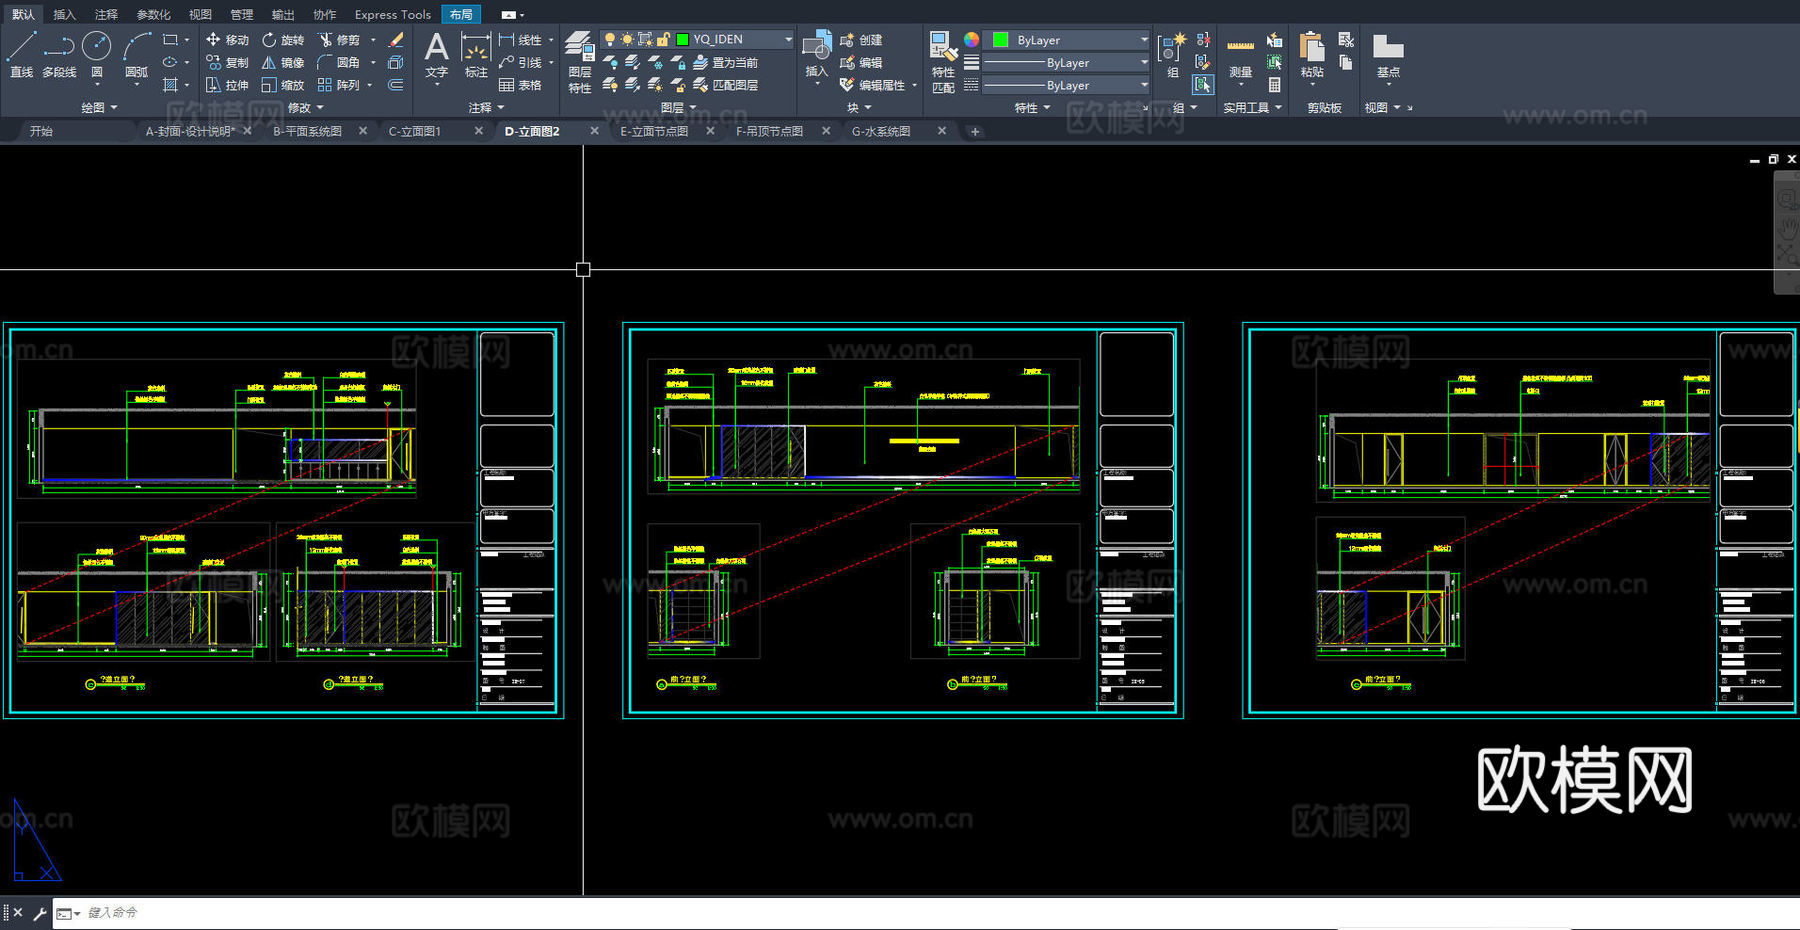
Task: Open a new drawing tab (+)
Action: 975,131
